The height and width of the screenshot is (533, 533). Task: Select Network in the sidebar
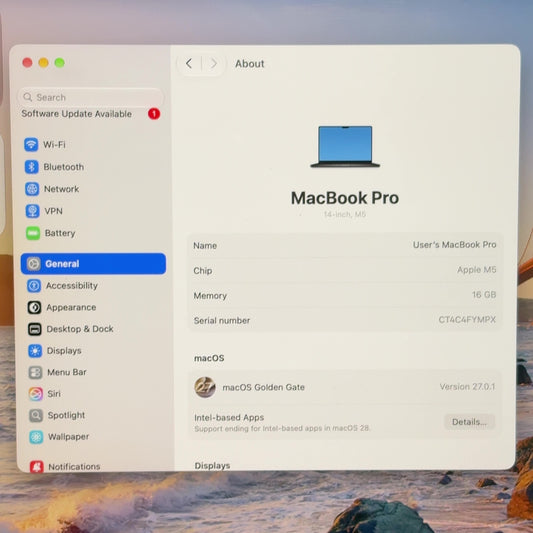tap(62, 189)
